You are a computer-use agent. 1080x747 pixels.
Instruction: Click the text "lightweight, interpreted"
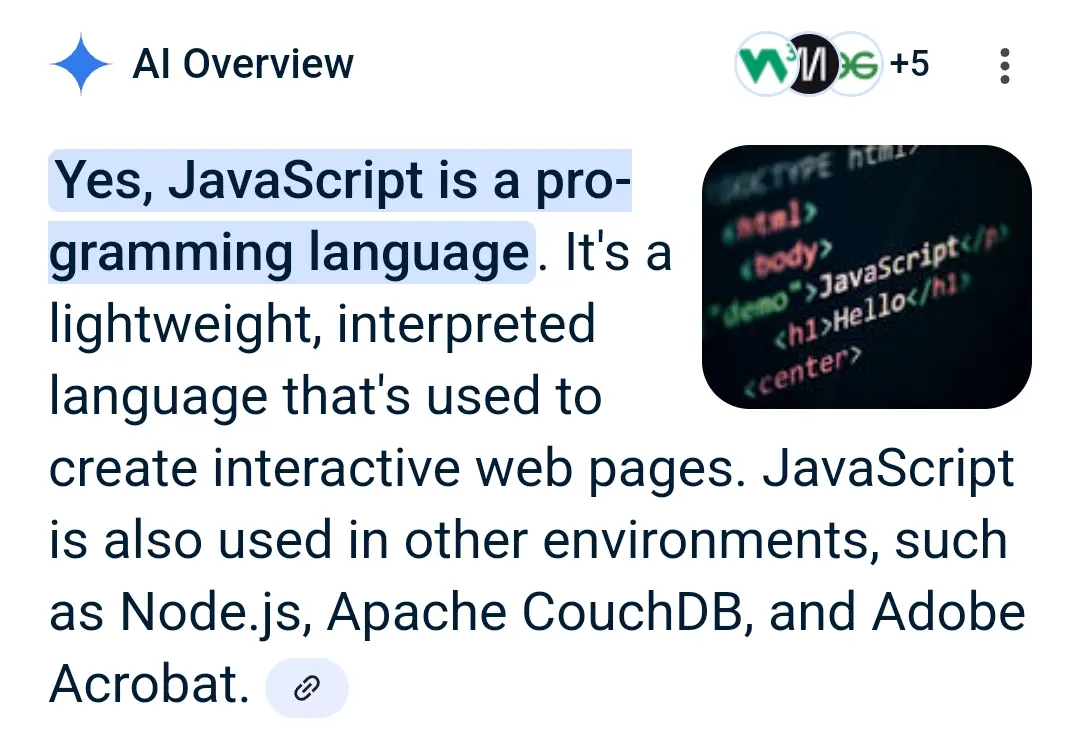tap(322, 324)
